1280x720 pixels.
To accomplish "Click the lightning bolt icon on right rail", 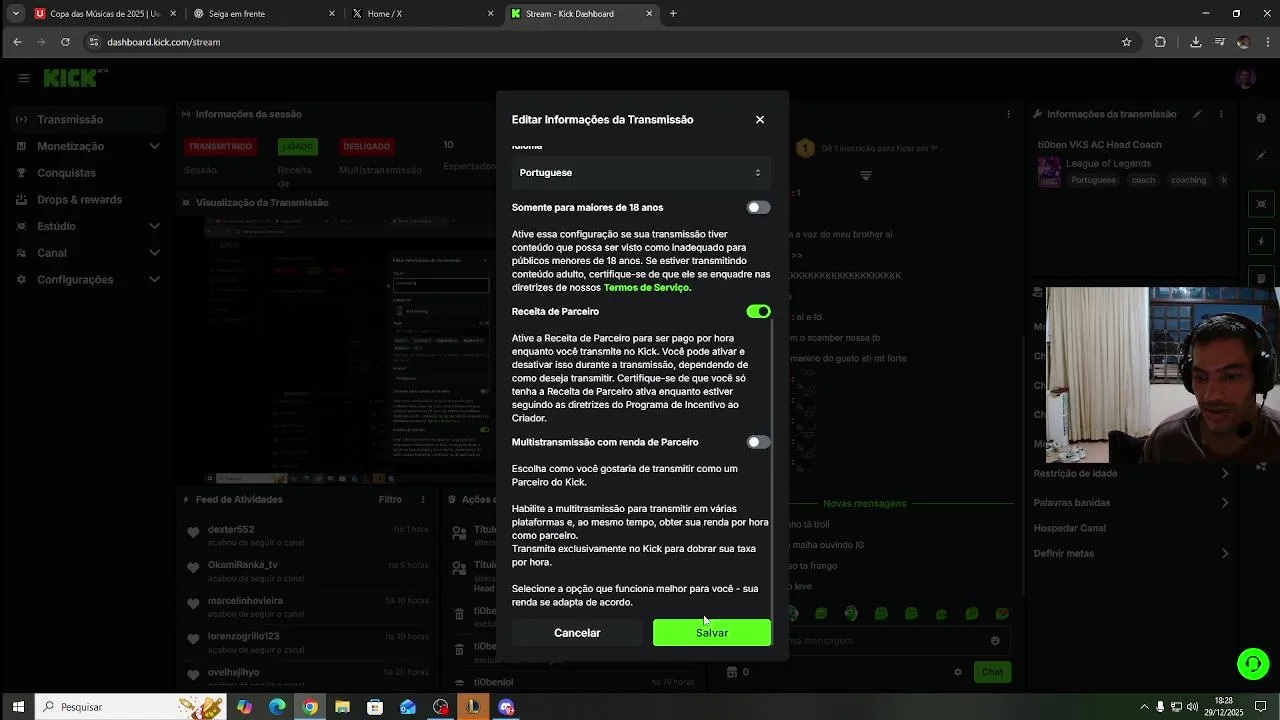I will pyautogui.click(x=1261, y=241).
